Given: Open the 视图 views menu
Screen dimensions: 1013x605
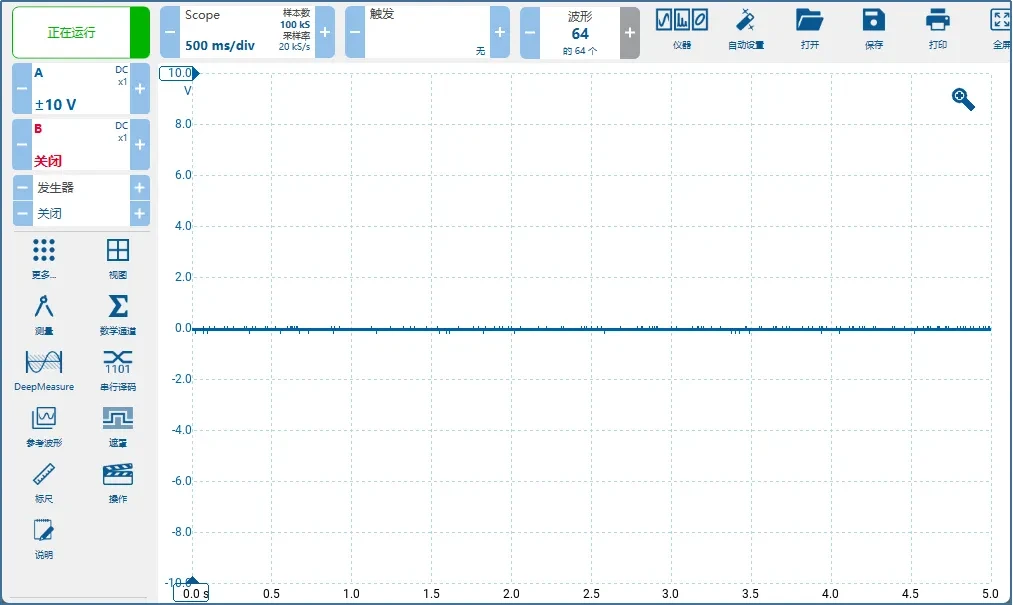Looking at the screenshot, I should pyautogui.click(x=117, y=257).
